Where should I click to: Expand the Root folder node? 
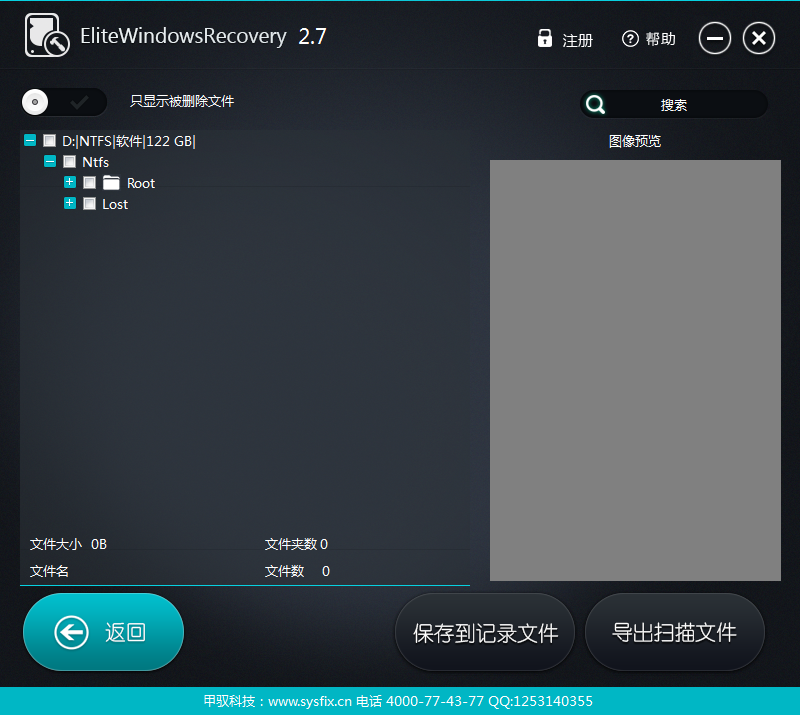click(x=70, y=182)
